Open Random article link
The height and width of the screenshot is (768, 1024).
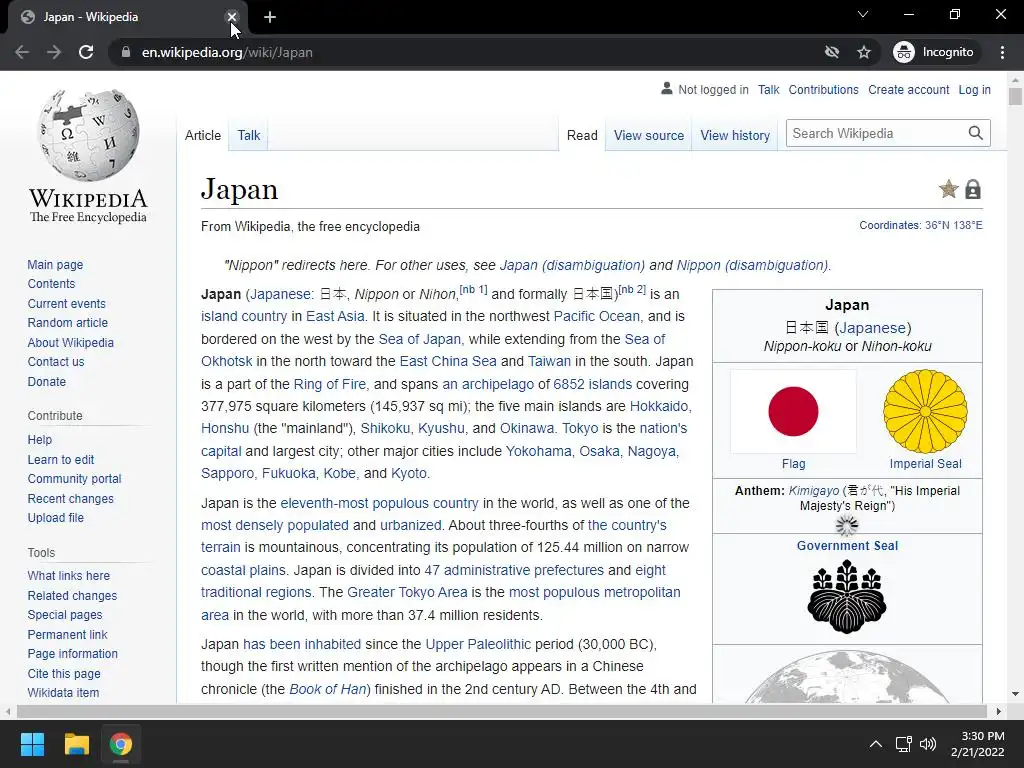pos(67,323)
